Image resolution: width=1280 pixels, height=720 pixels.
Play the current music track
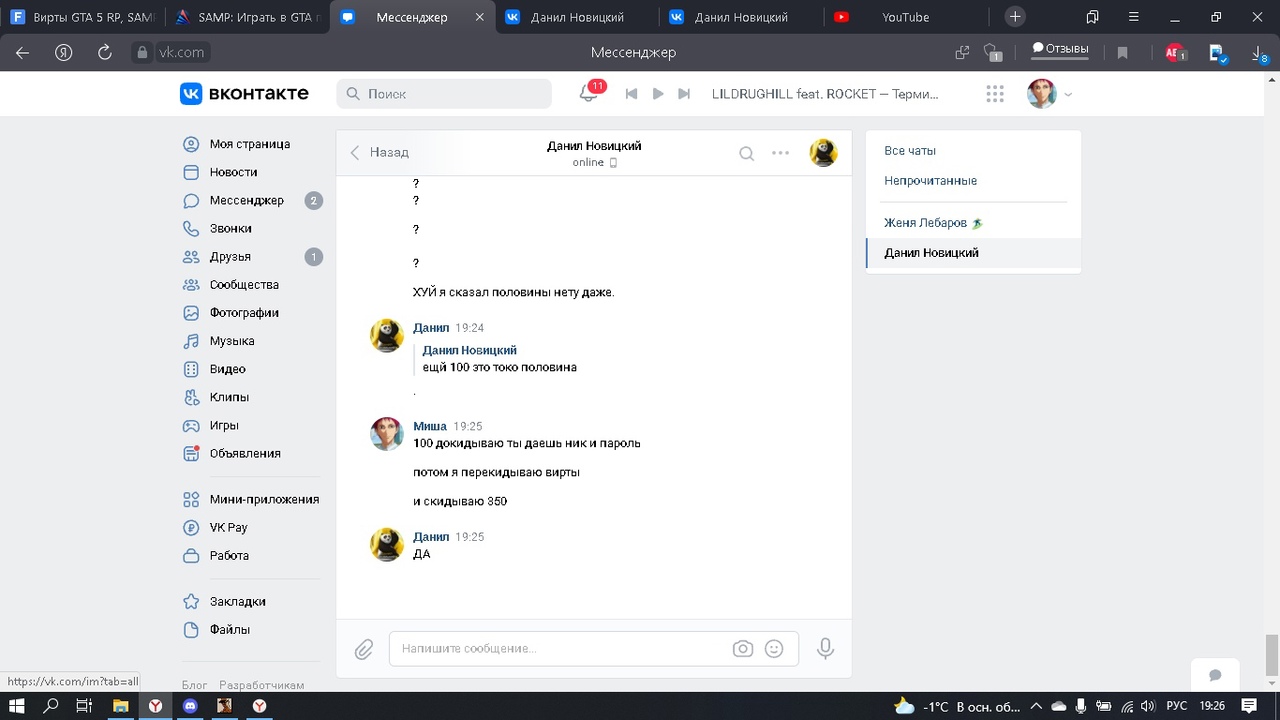658,93
